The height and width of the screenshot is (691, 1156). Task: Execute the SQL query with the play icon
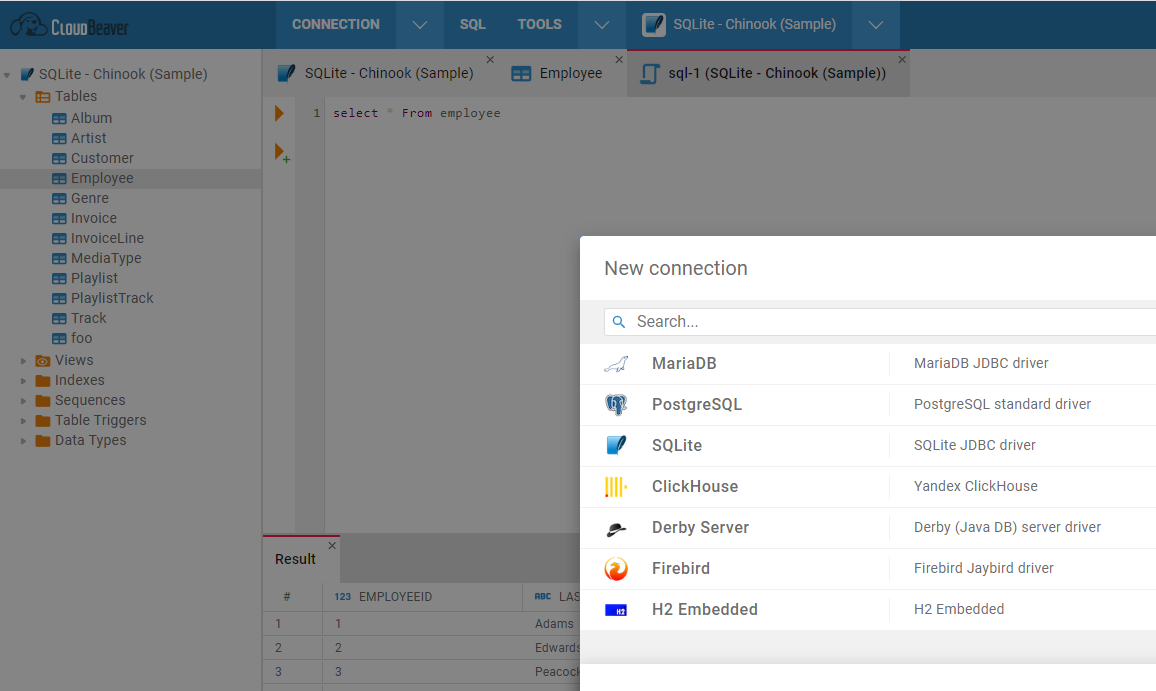tap(279, 112)
